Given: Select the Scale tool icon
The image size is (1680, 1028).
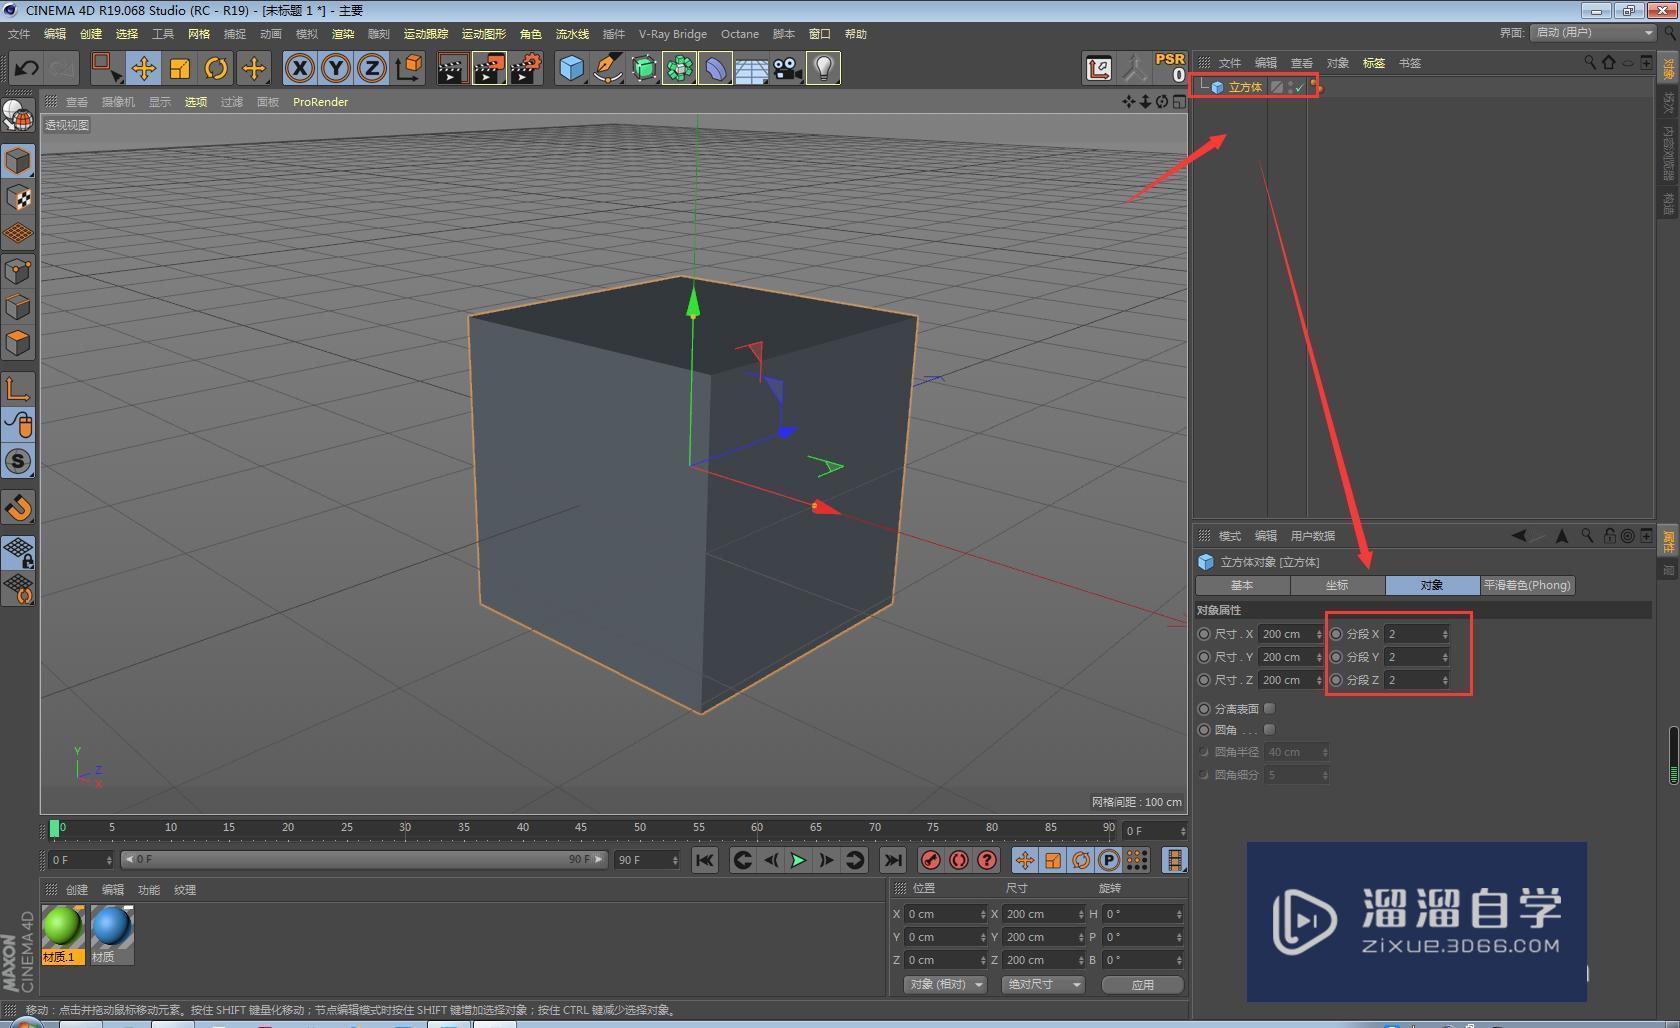Looking at the screenshot, I should tap(180, 68).
